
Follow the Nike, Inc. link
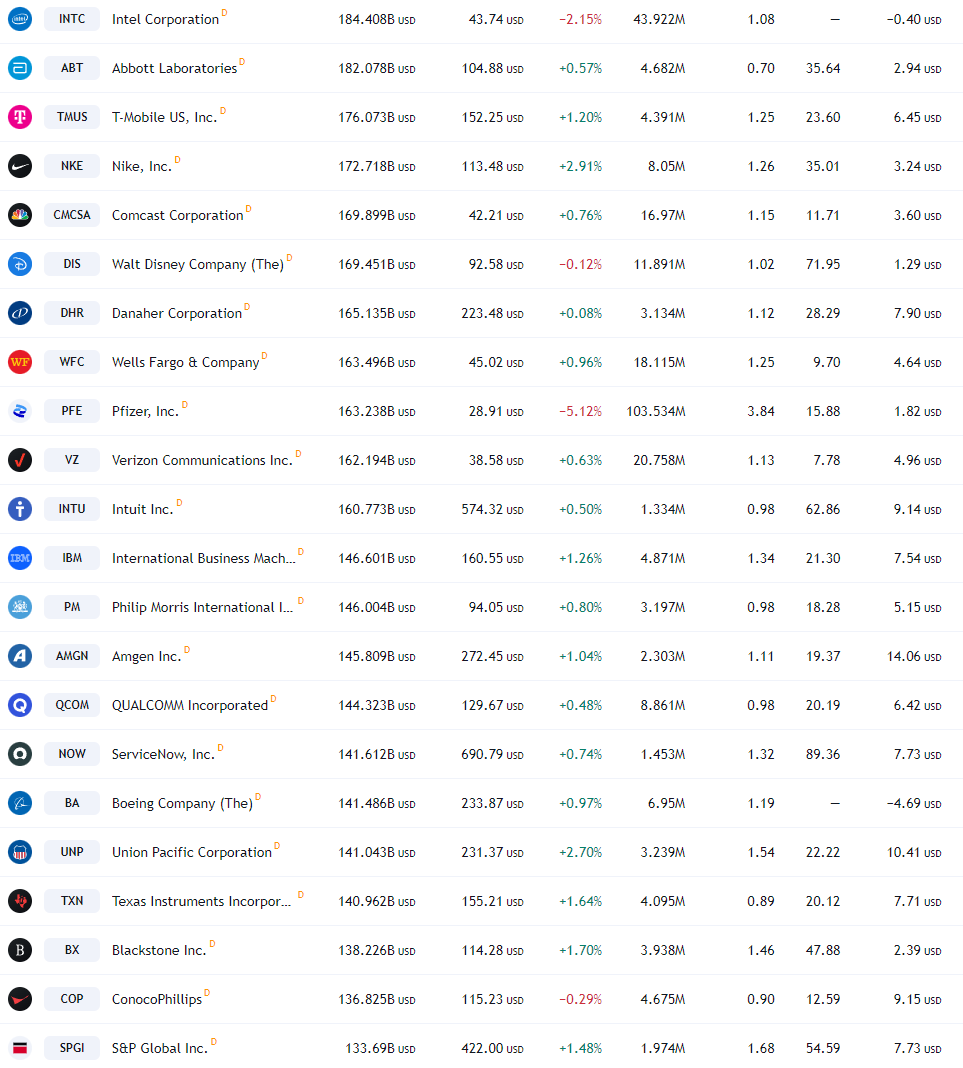click(142, 166)
